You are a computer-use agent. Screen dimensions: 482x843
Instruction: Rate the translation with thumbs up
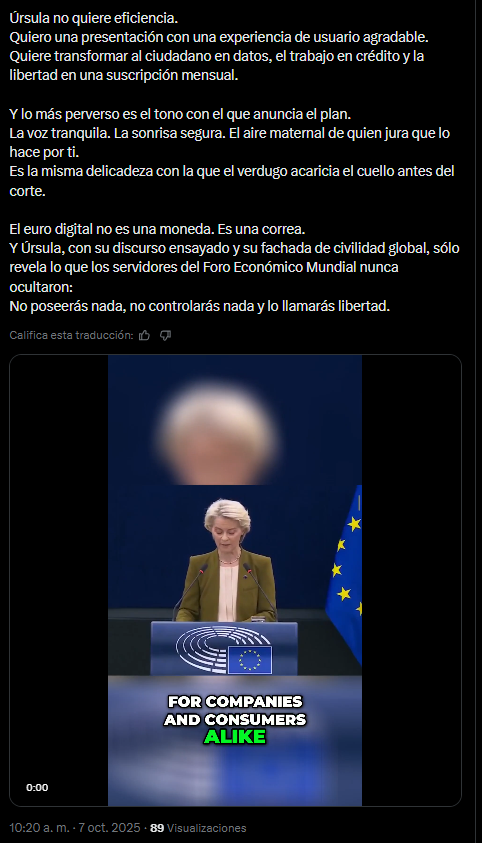pos(144,335)
